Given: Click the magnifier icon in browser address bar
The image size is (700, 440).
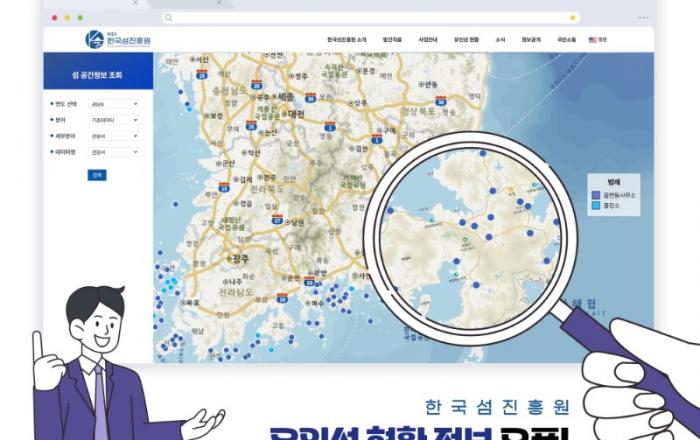Looking at the screenshot, I should (168, 17).
